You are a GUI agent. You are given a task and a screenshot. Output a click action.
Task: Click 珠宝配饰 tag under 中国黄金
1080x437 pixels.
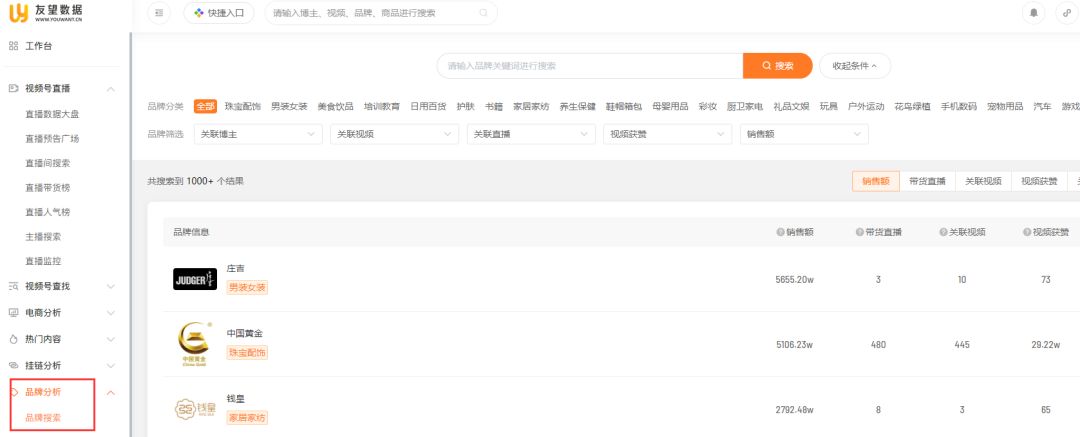tap(247, 352)
